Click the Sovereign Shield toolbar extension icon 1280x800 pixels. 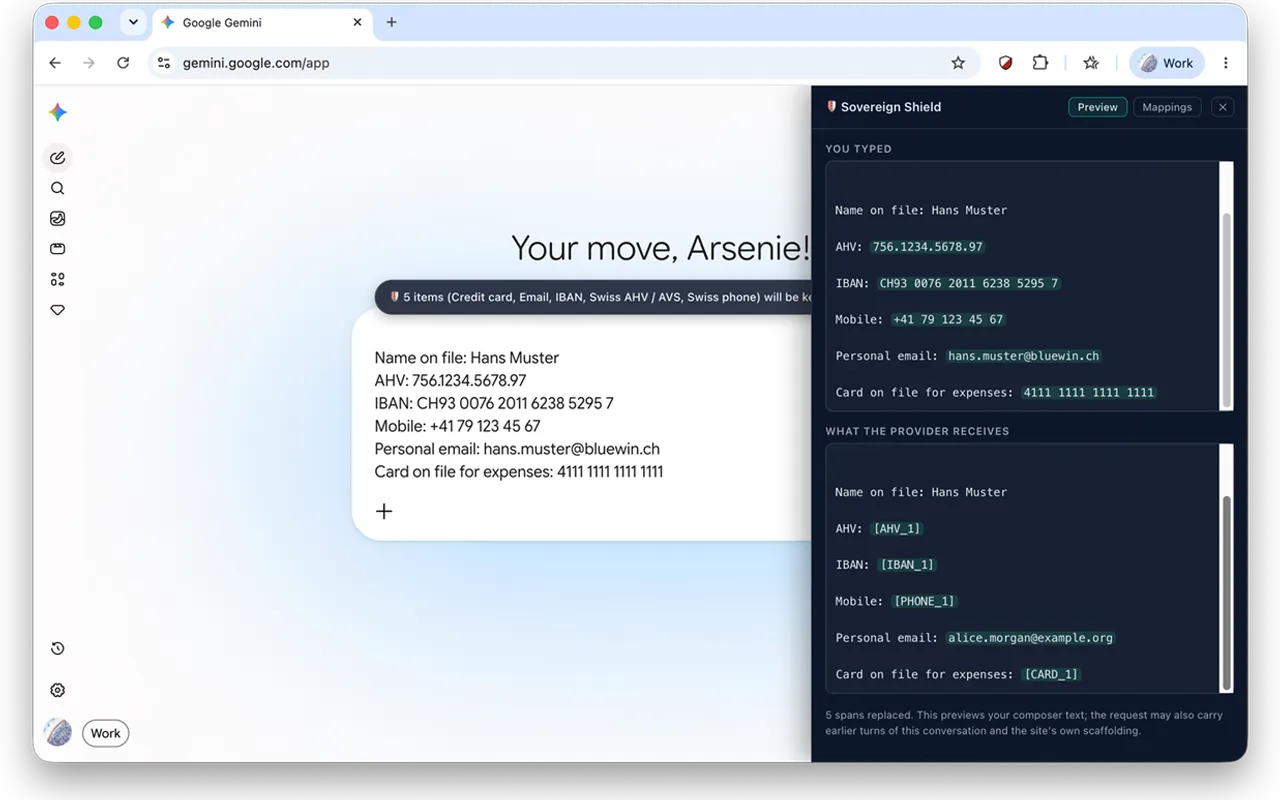[x=1006, y=63]
